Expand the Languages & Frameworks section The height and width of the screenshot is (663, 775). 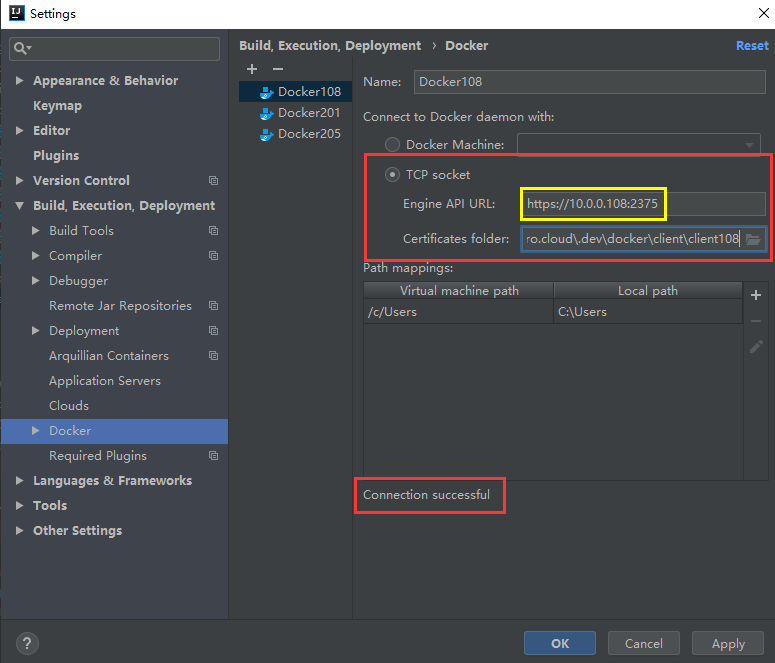pyautogui.click(x=20, y=481)
